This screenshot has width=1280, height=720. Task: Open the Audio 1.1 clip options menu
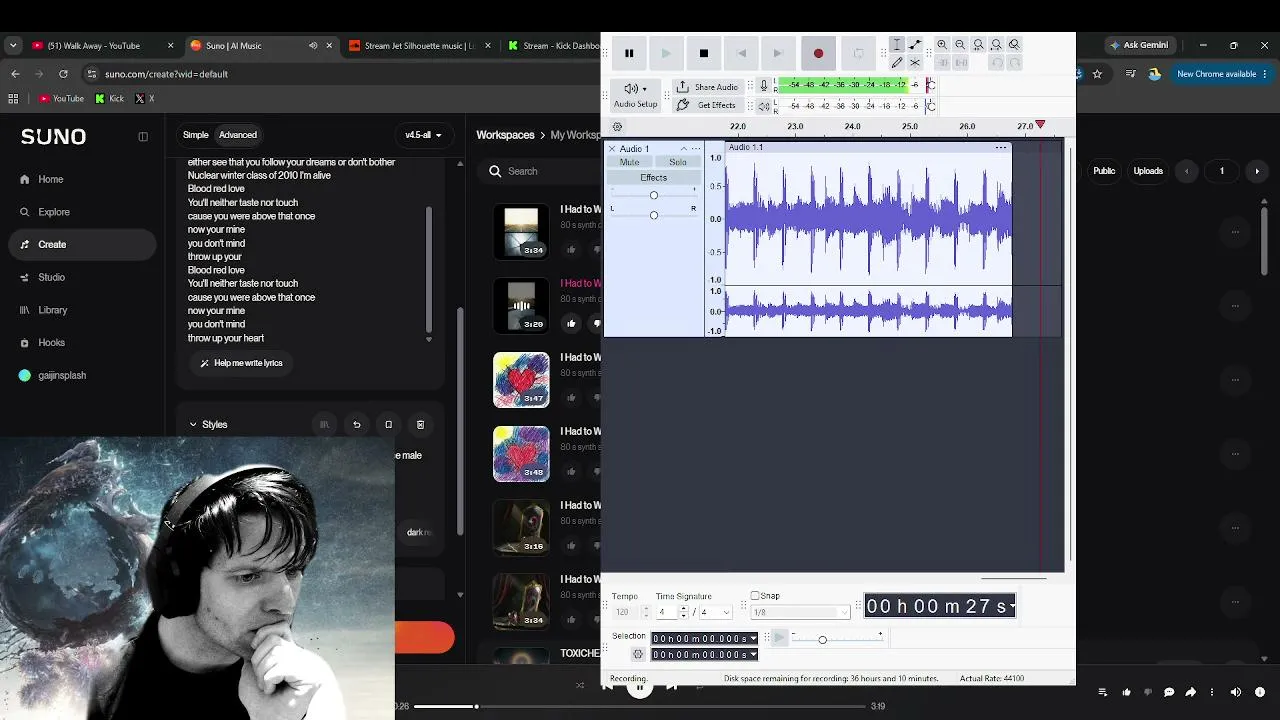click(x=1000, y=148)
